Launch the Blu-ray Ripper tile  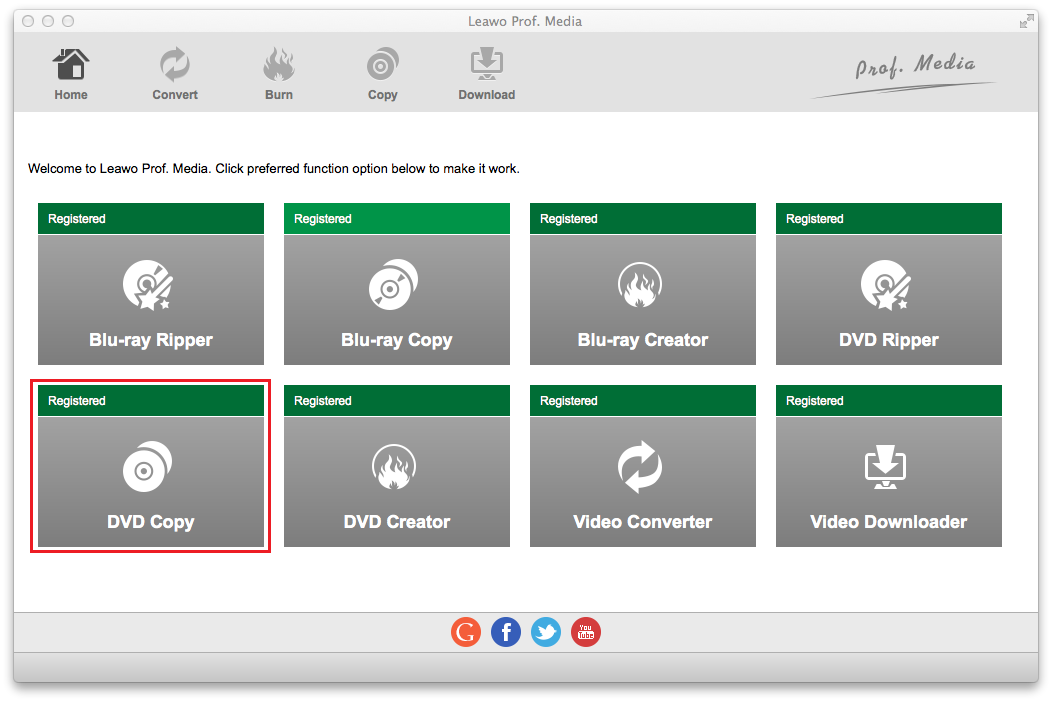tap(151, 300)
